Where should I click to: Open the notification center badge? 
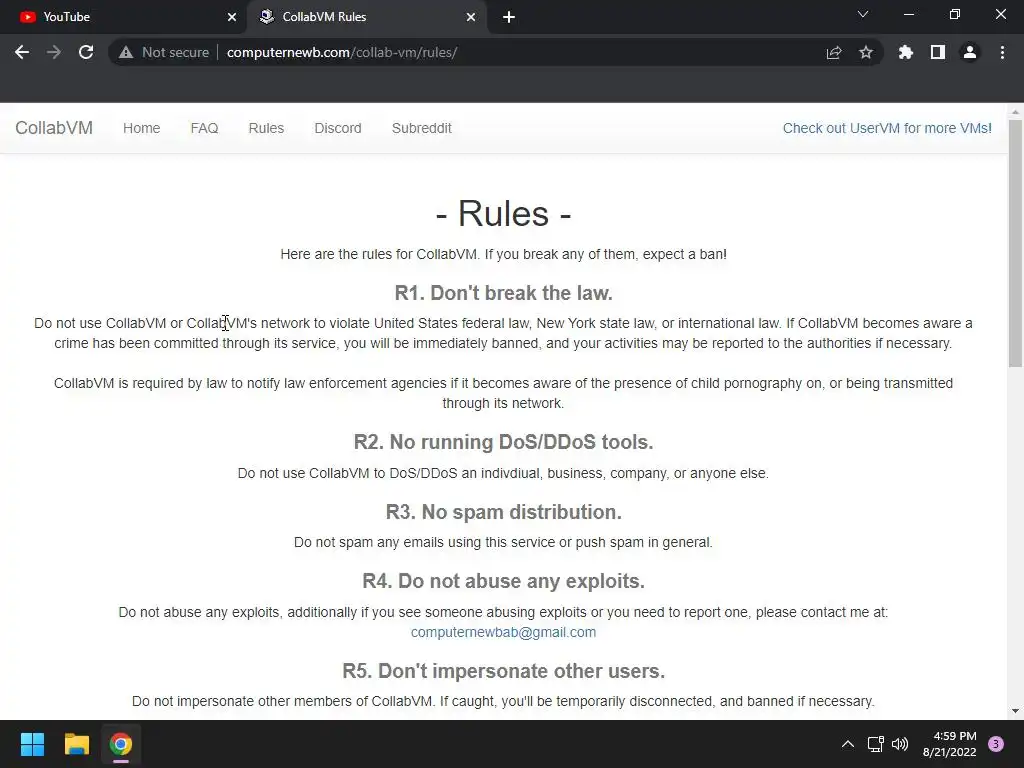[996, 744]
